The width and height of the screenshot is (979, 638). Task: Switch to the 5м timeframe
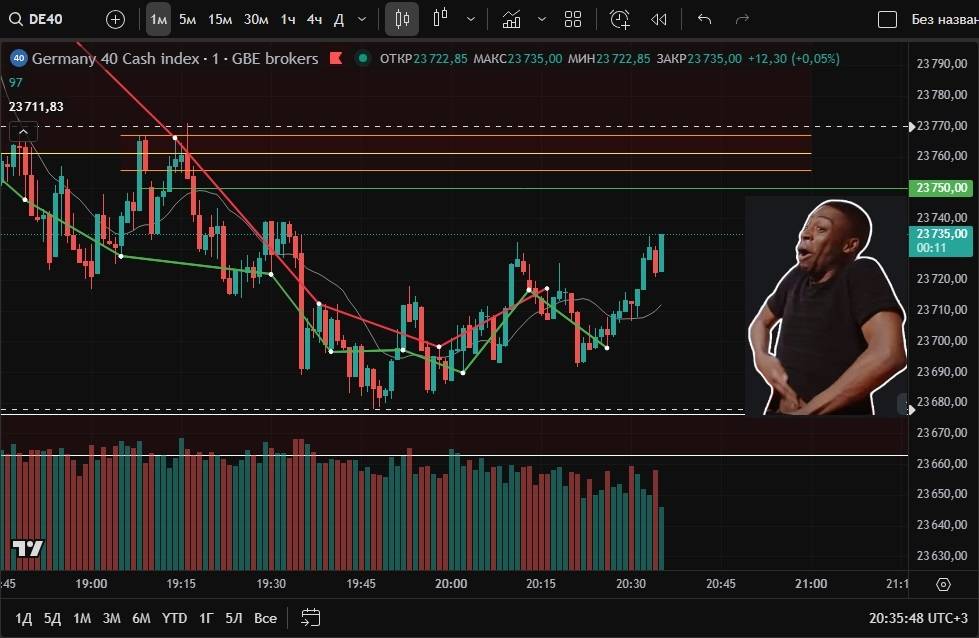tap(187, 19)
